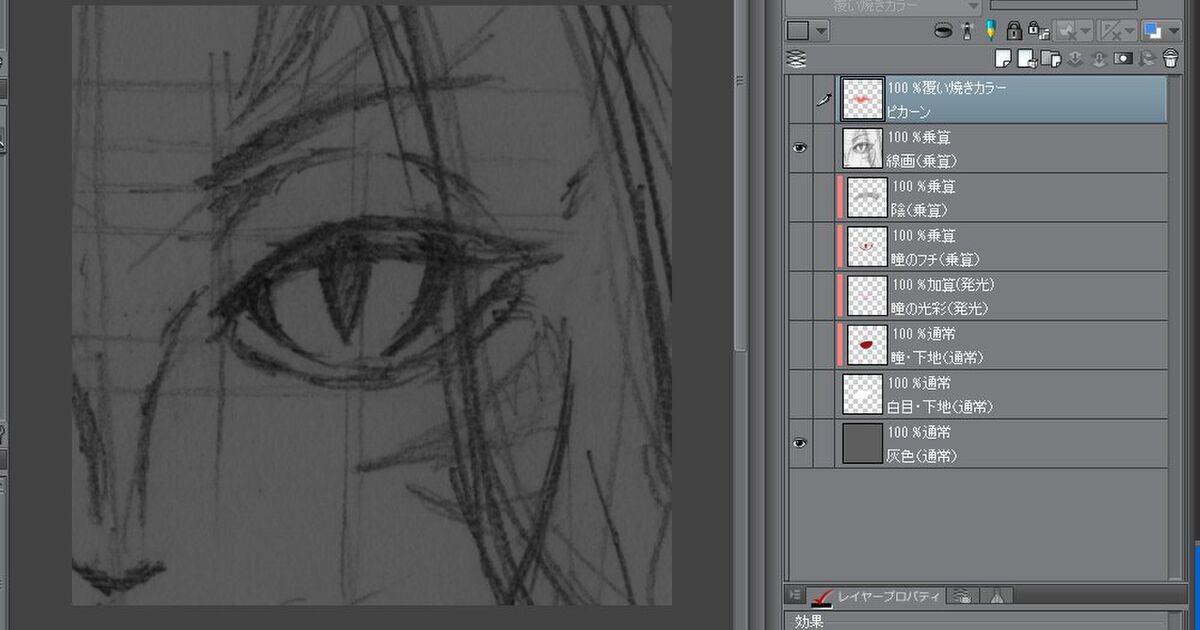The width and height of the screenshot is (1200, 630).
Task: Click the Lock Layer padlock icon
Action: 1014,31
